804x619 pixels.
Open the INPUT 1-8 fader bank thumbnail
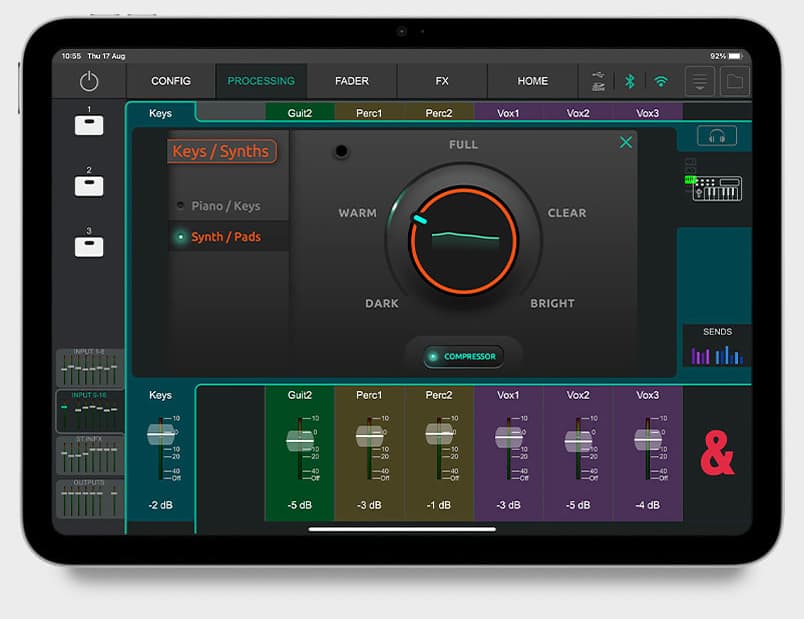click(89, 368)
